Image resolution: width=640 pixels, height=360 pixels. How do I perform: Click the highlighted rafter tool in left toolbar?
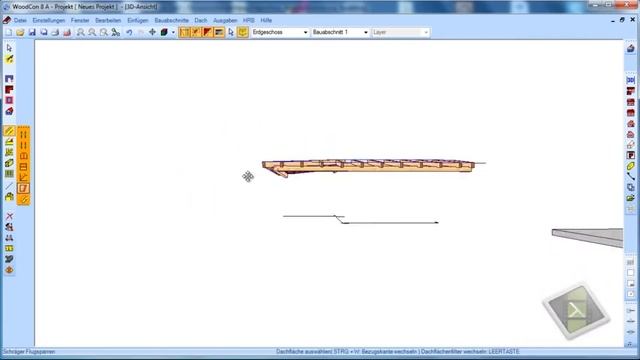[x=9, y=131]
